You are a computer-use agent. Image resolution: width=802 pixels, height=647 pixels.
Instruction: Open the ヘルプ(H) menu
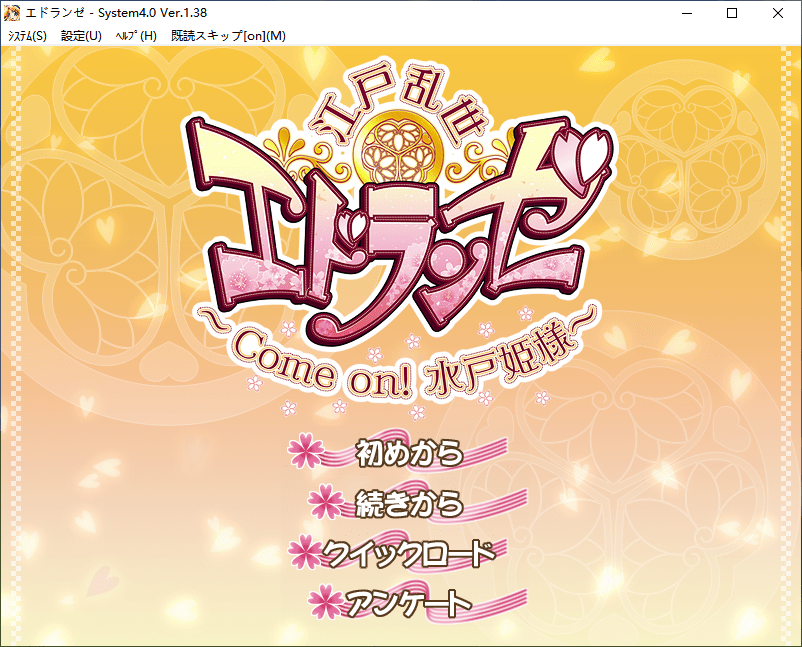coord(137,36)
